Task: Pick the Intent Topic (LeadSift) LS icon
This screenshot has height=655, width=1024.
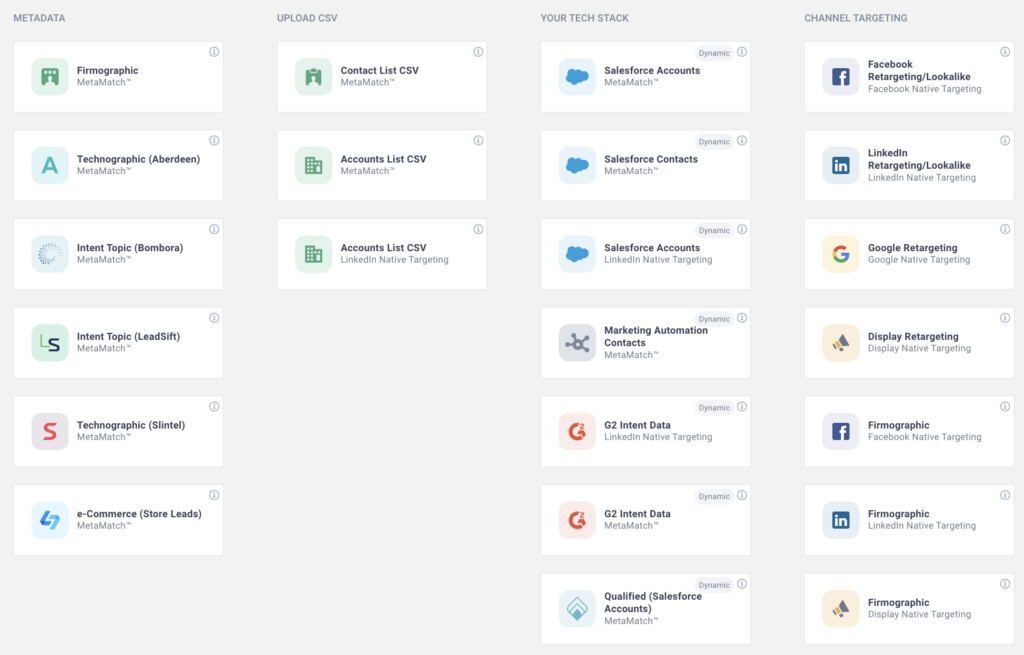Action: pos(50,343)
